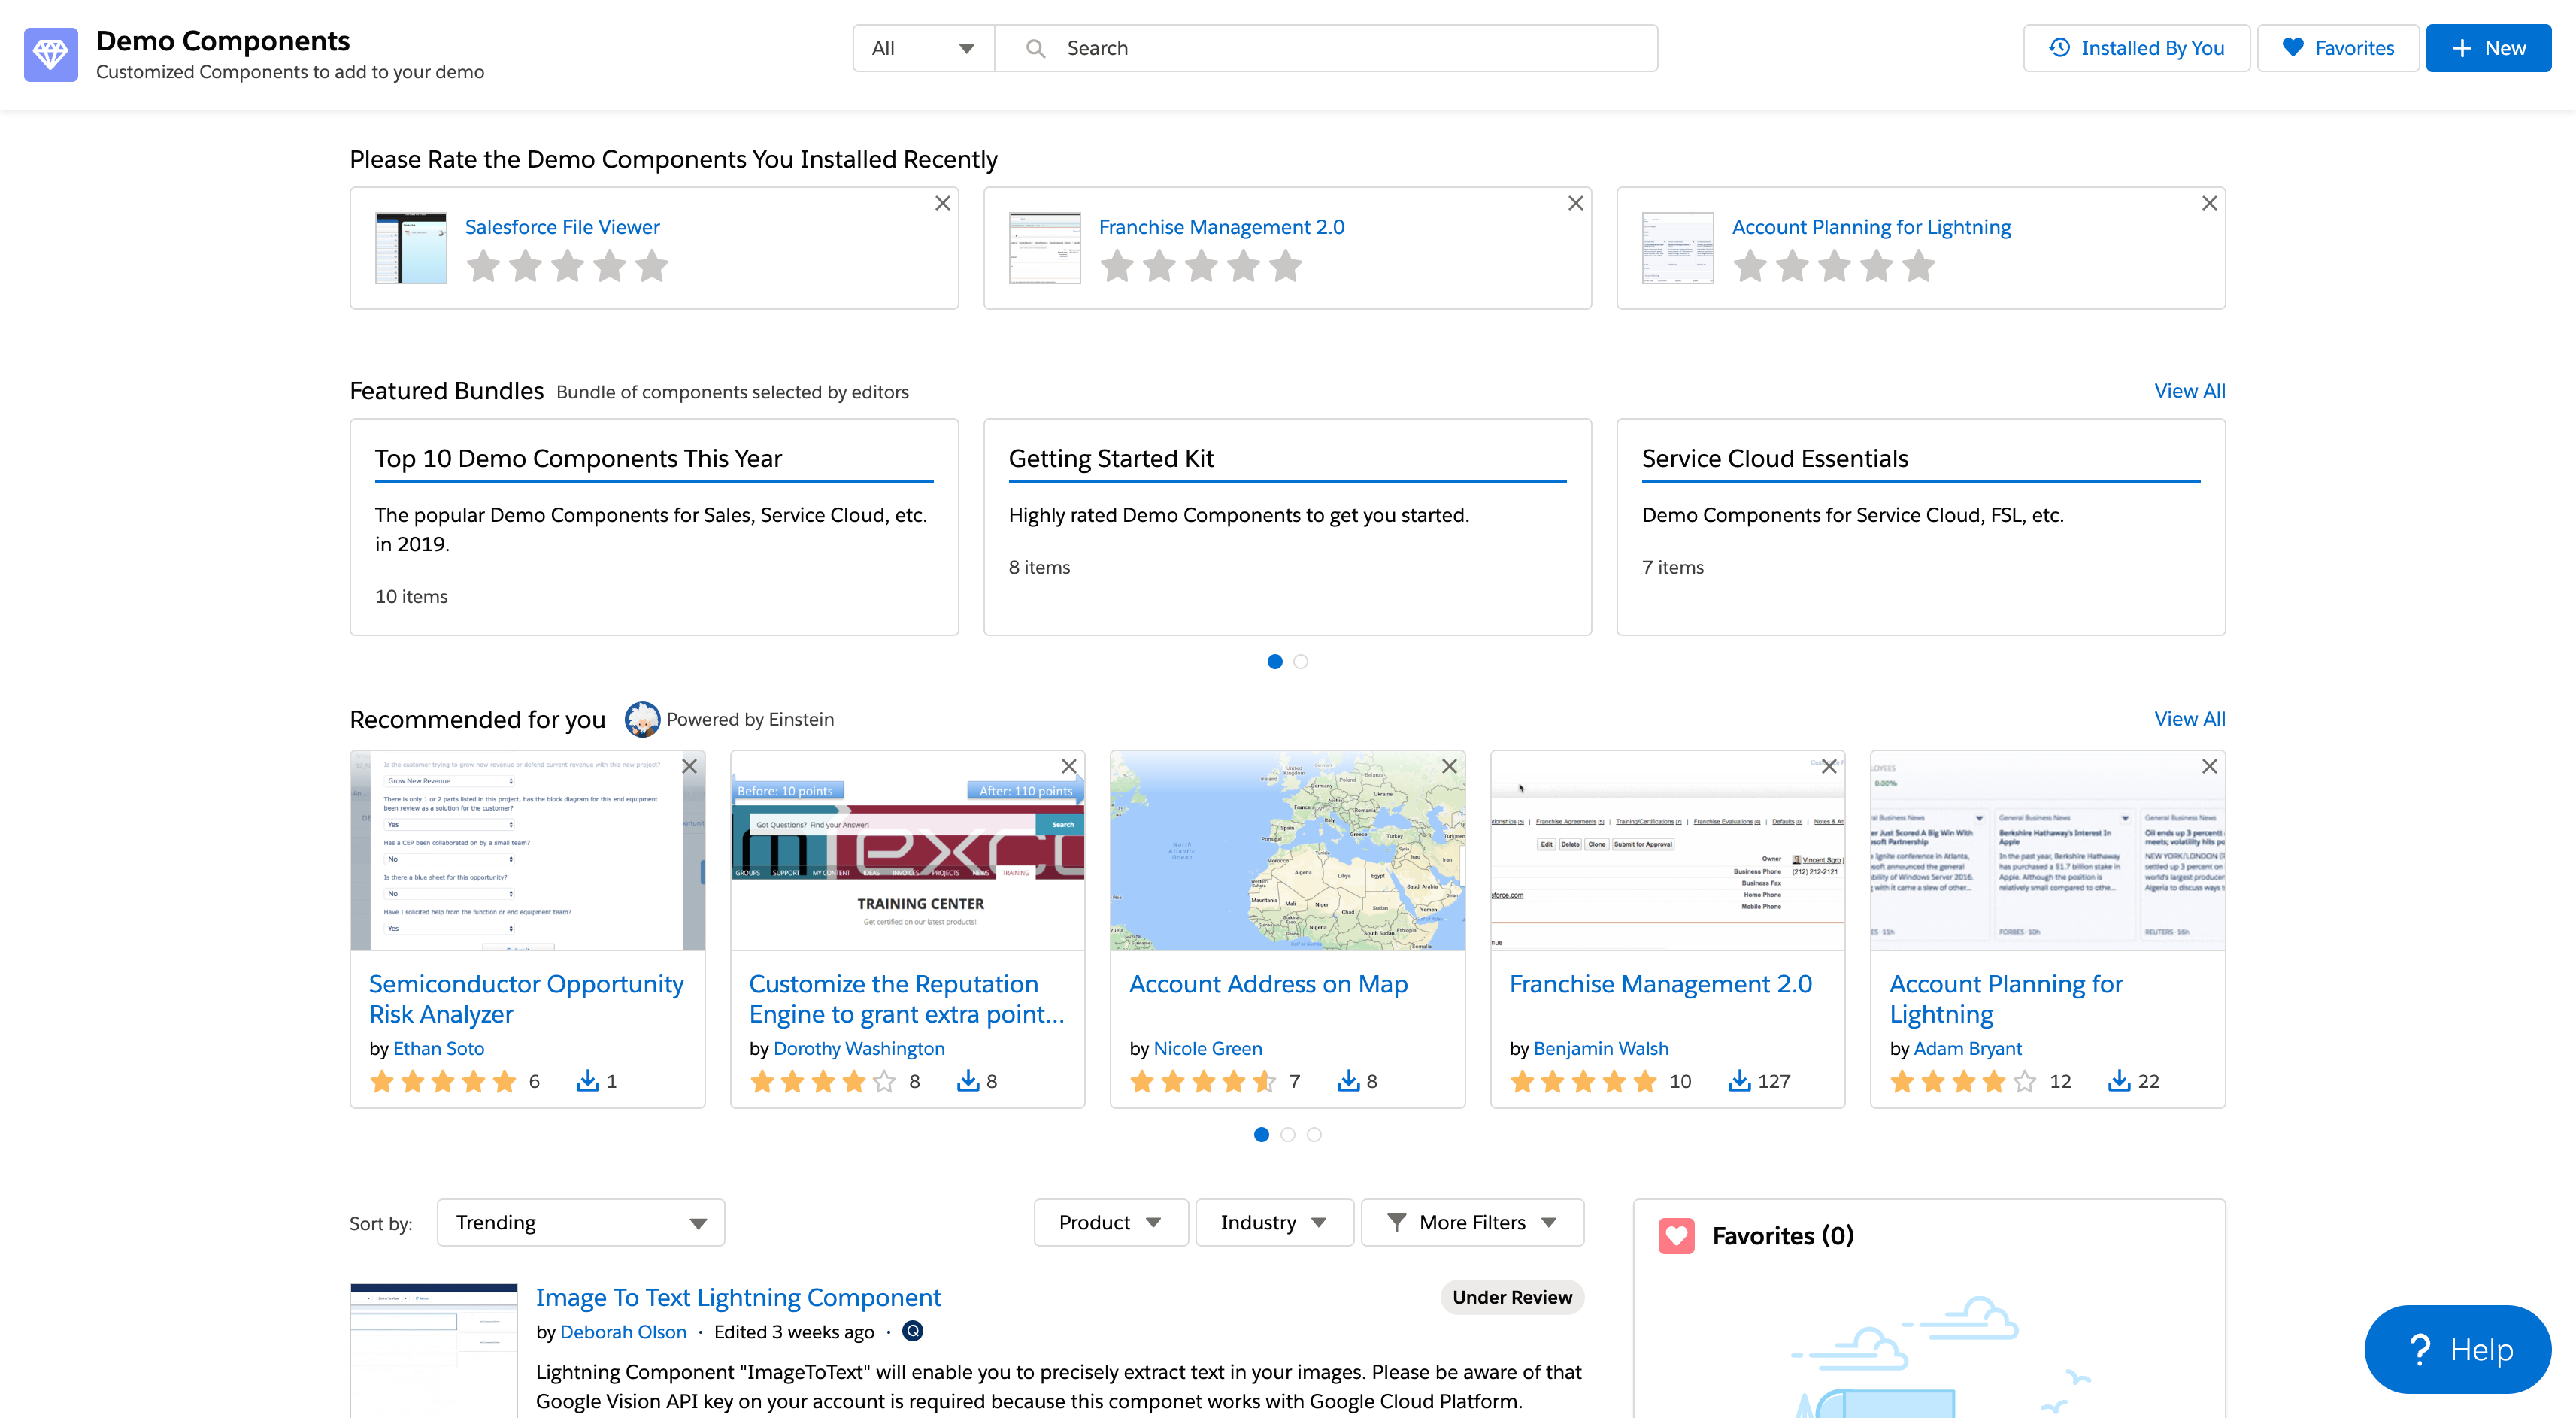
Task: Open author Nicole Green profile
Action: [x=1208, y=1048]
